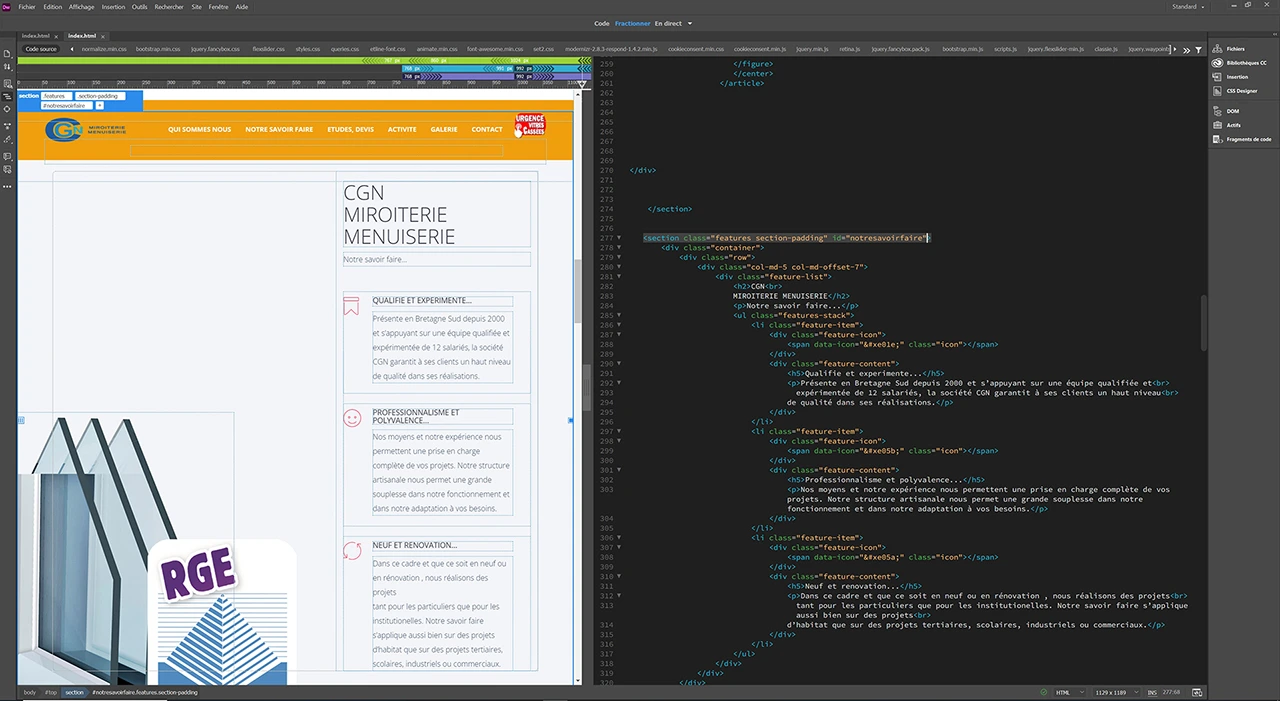Open the En direct view dropdown arrow
This screenshot has width=1280, height=701.
690,23
